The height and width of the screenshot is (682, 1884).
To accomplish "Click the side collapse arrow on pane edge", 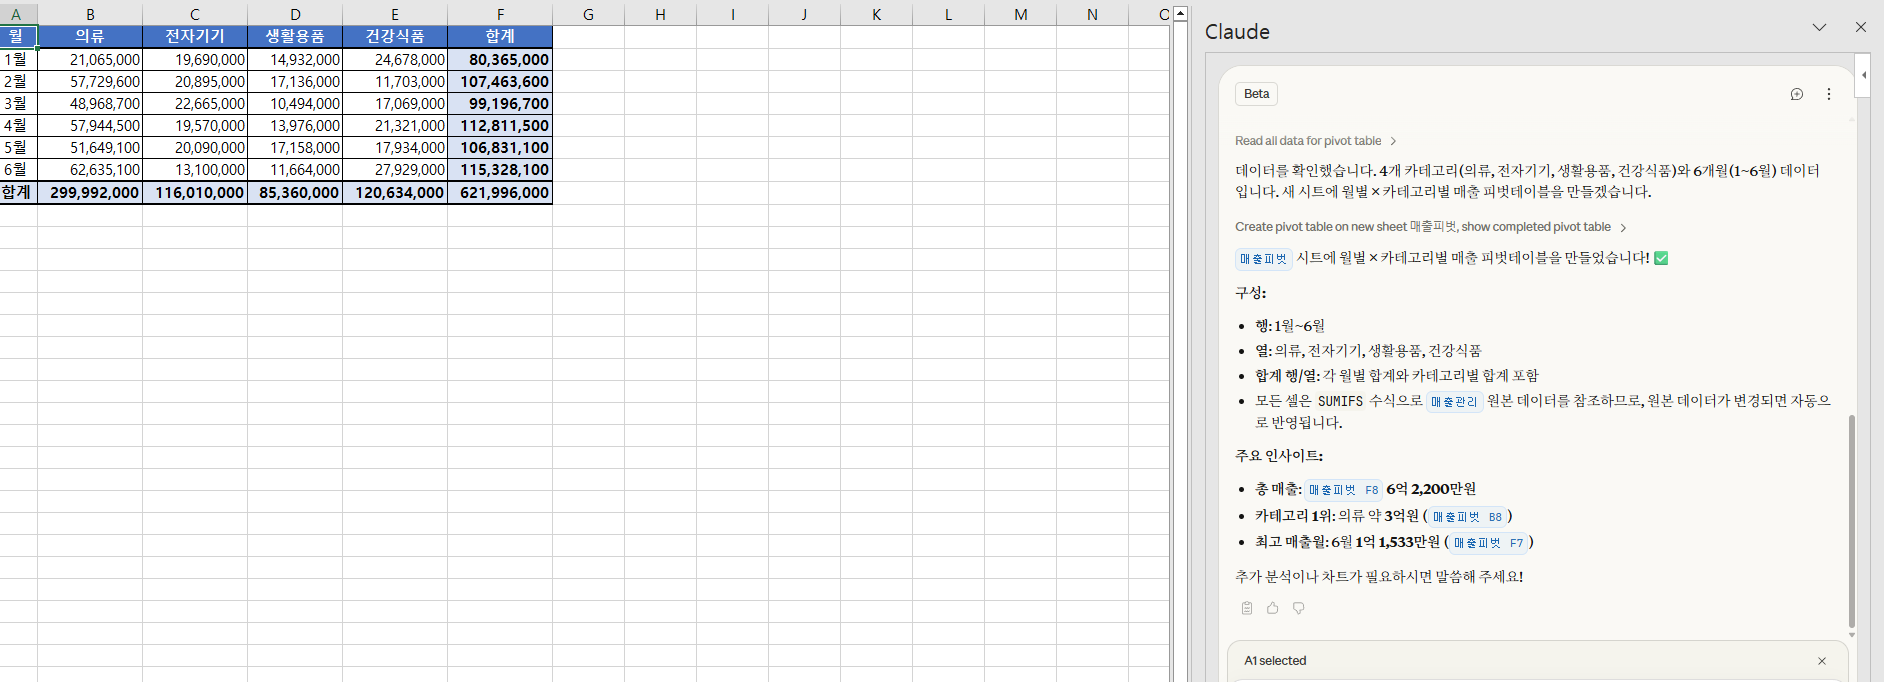I will coord(1863,75).
